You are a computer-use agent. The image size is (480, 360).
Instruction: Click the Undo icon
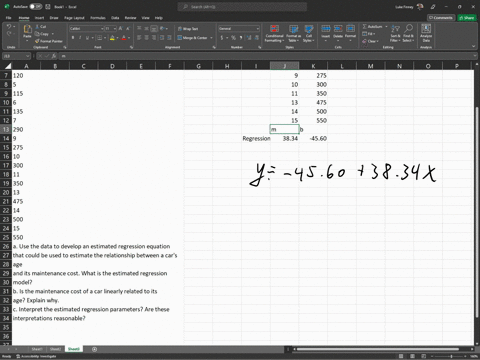pos(9,26)
